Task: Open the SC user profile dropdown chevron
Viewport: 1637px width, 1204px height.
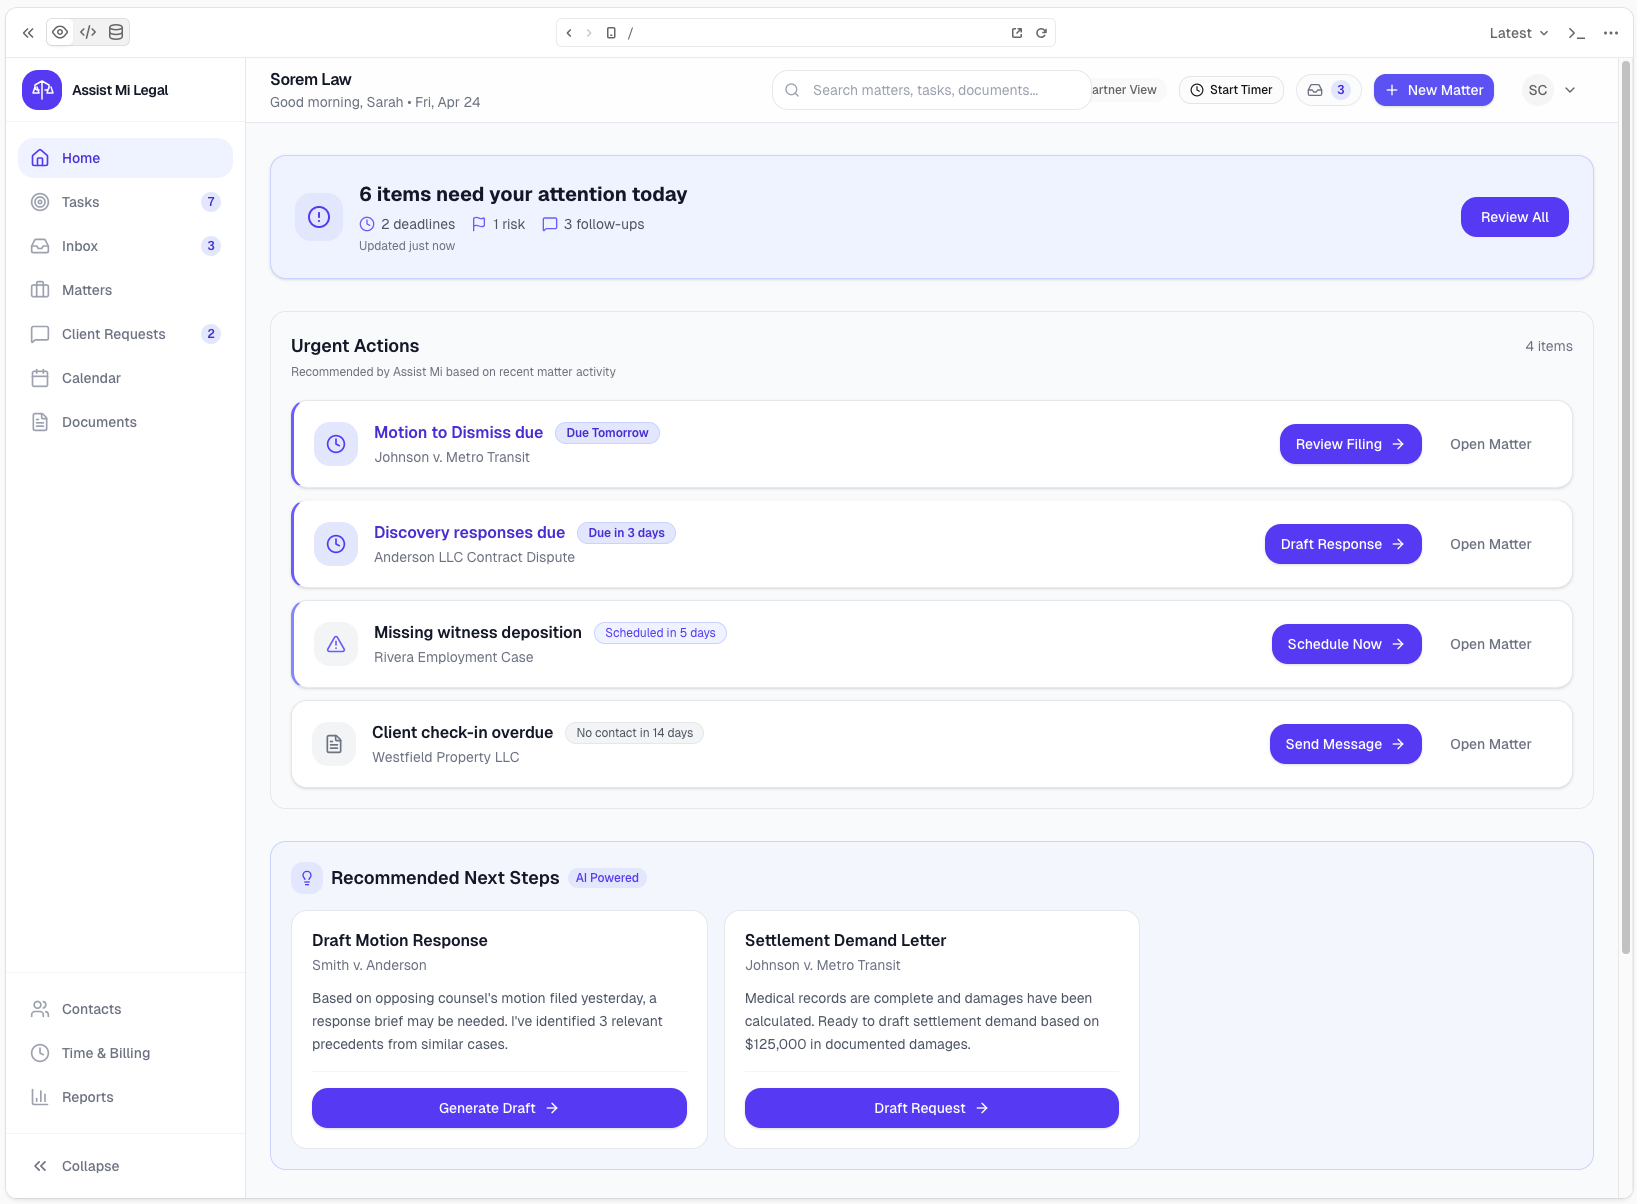Action: [1570, 90]
